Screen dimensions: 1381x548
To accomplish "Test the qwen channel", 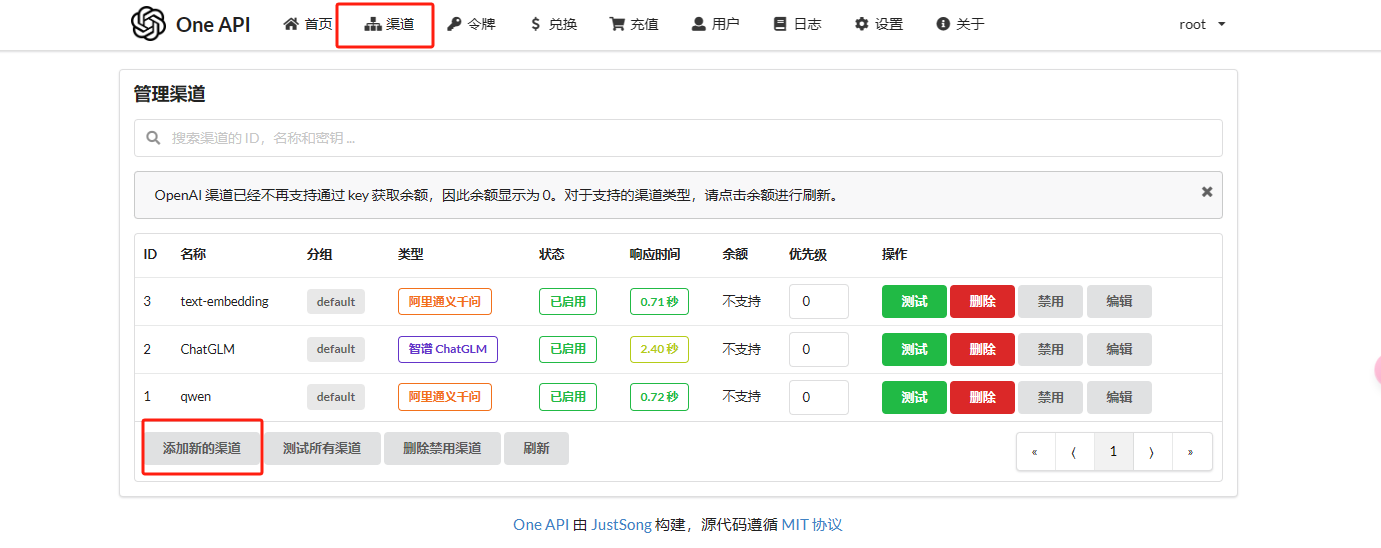I will 914,397.
